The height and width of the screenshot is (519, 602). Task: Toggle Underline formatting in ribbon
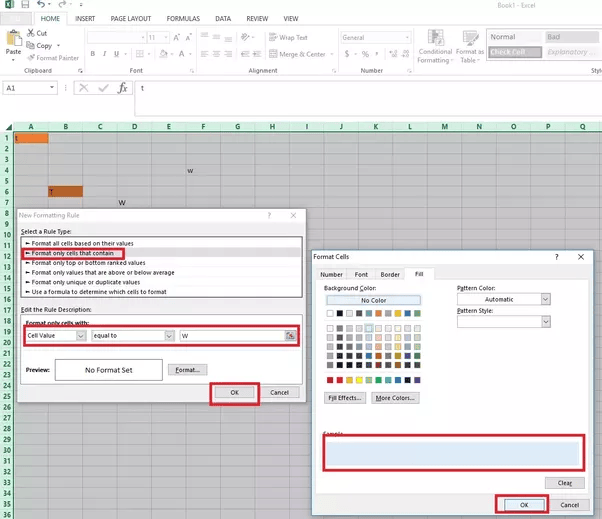[x=116, y=54]
